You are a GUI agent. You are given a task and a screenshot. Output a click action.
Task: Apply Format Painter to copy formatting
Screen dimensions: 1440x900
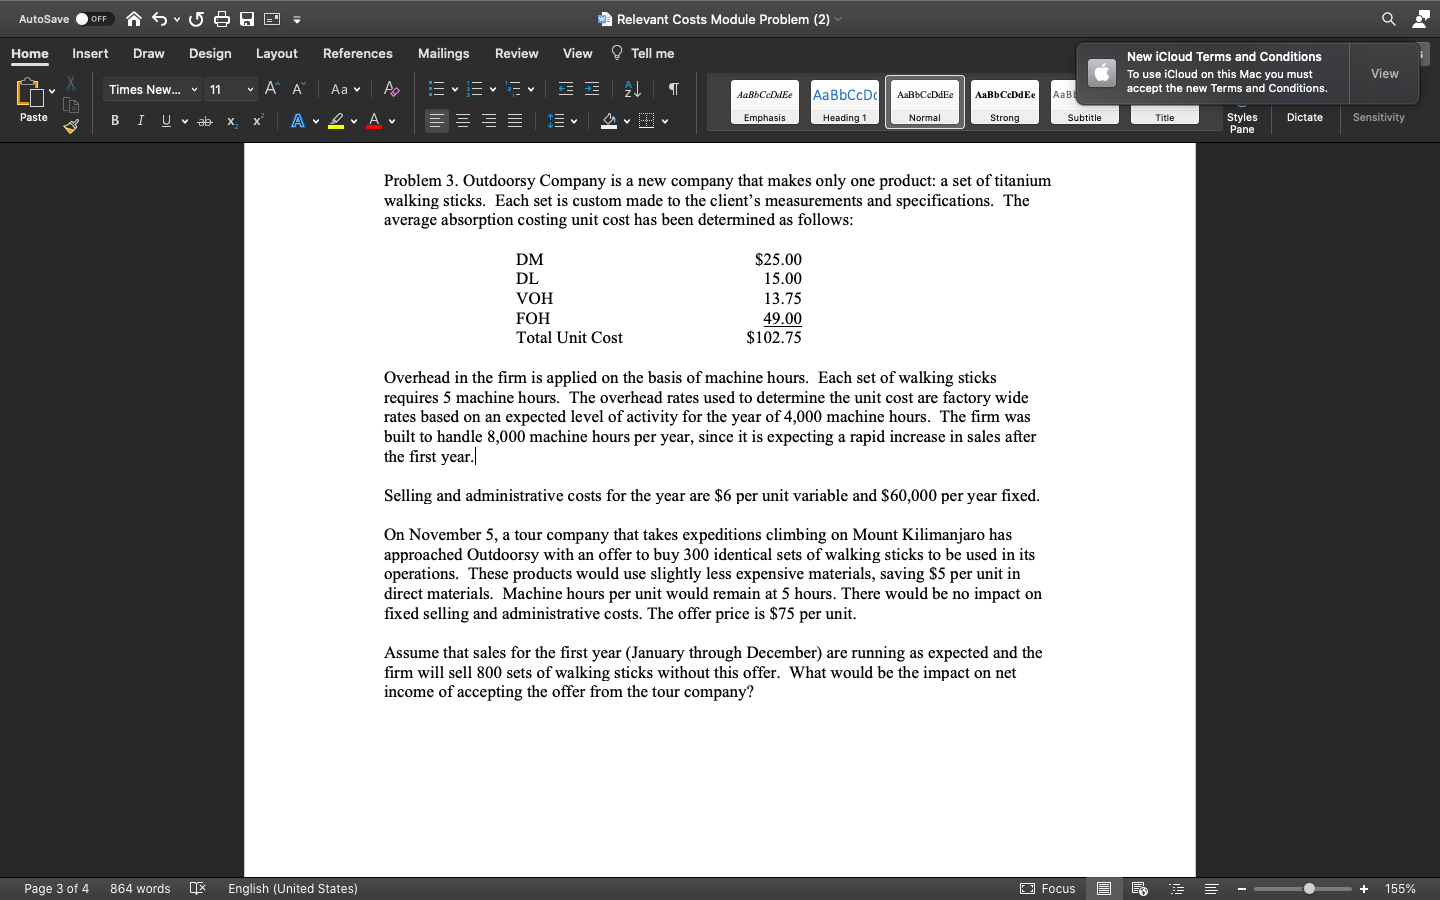point(71,126)
